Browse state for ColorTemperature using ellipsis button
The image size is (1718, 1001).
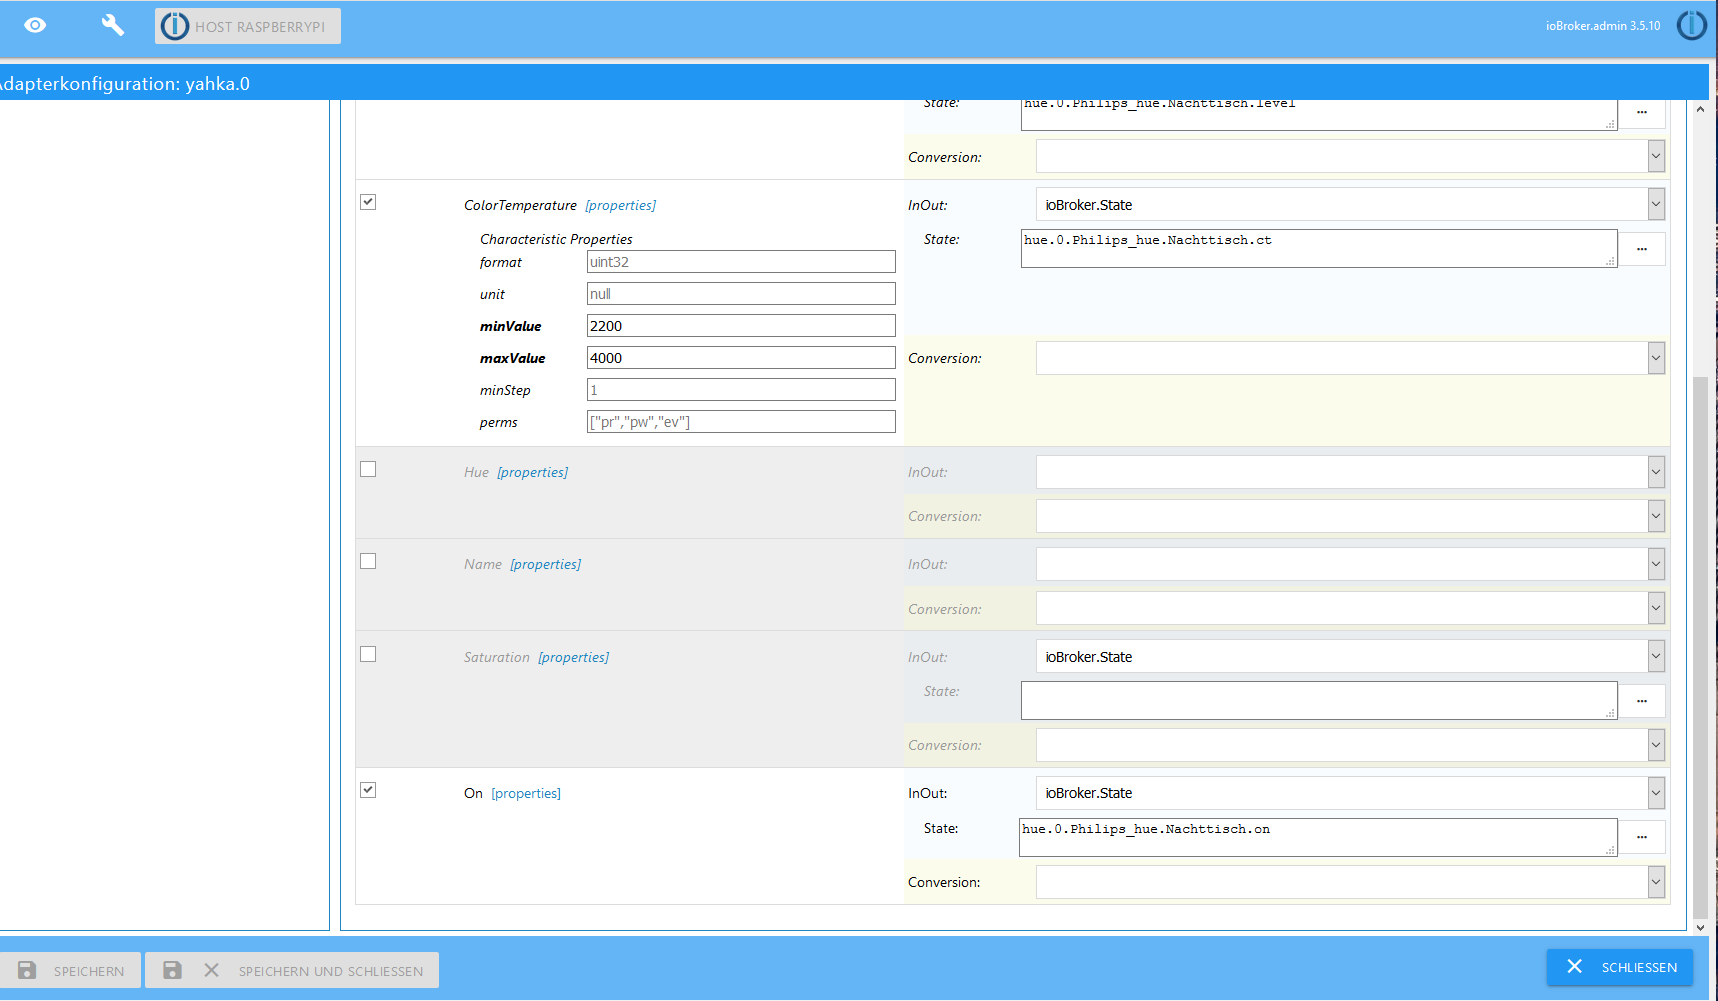point(1642,249)
